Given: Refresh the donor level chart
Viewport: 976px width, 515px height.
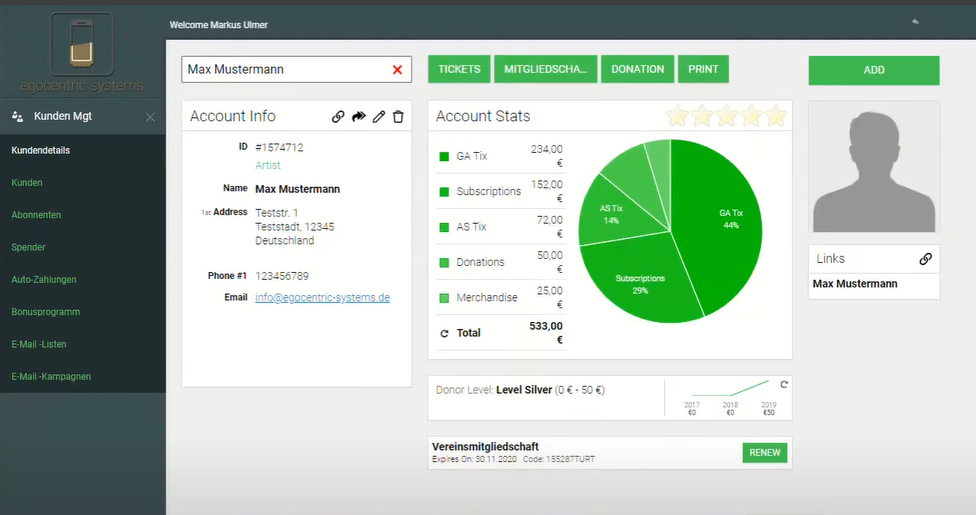Looking at the screenshot, I should pyautogui.click(x=784, y=384).
